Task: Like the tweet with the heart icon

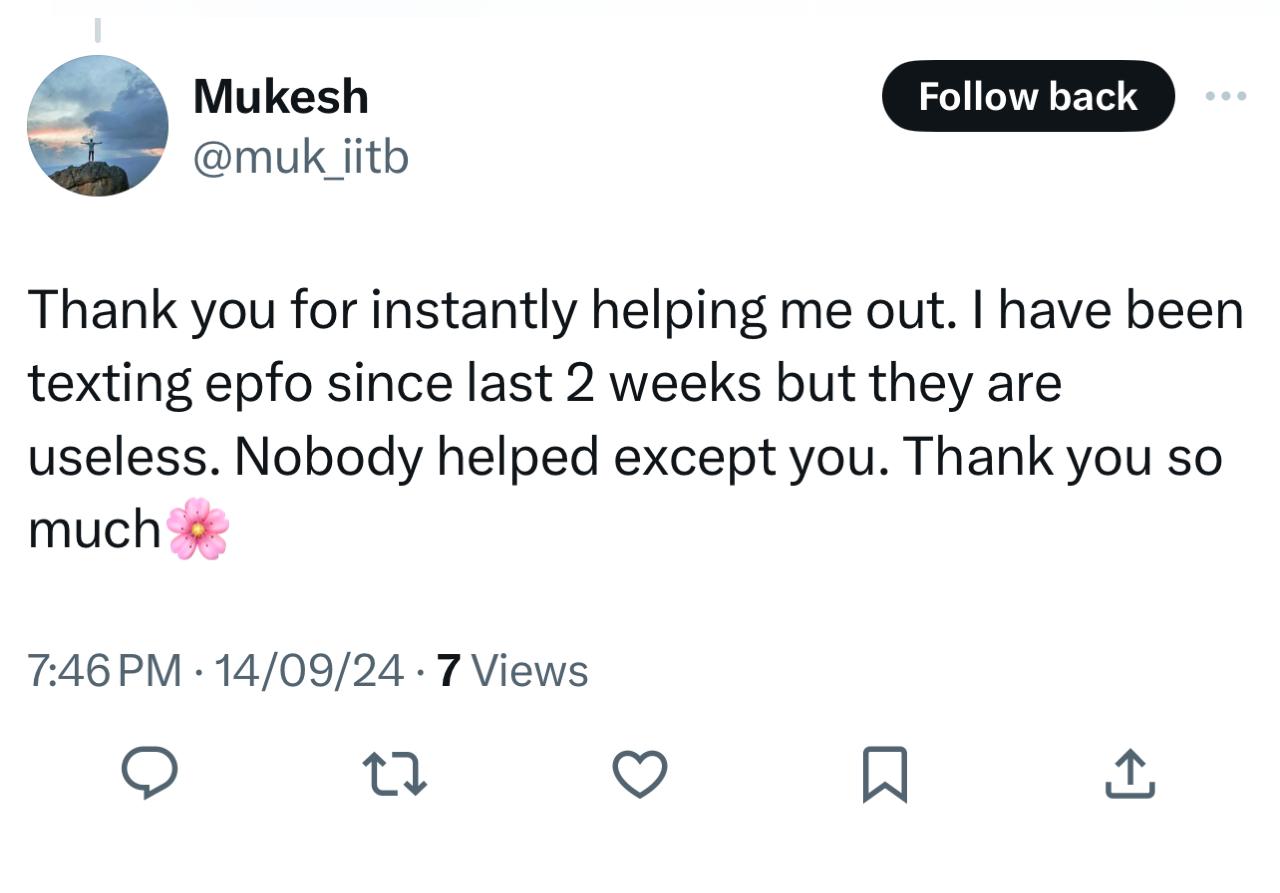Action: tap(639, 775)
